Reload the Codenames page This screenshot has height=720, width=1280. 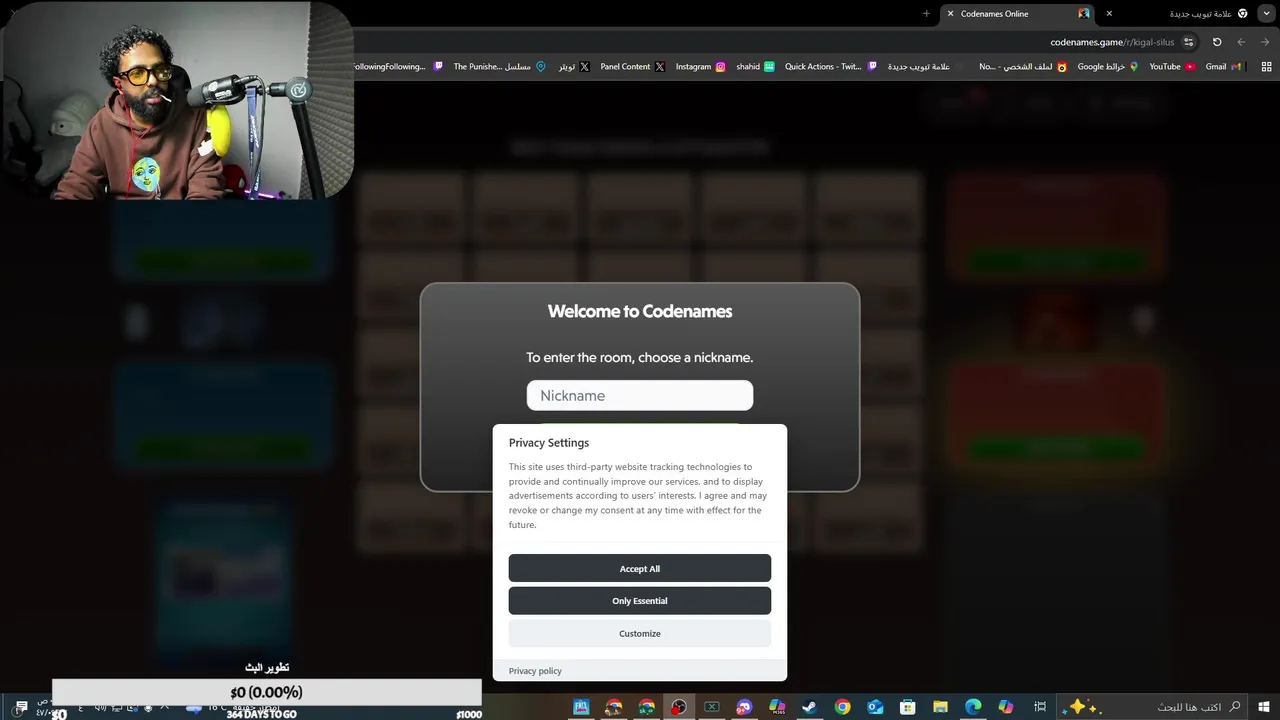1217,42
